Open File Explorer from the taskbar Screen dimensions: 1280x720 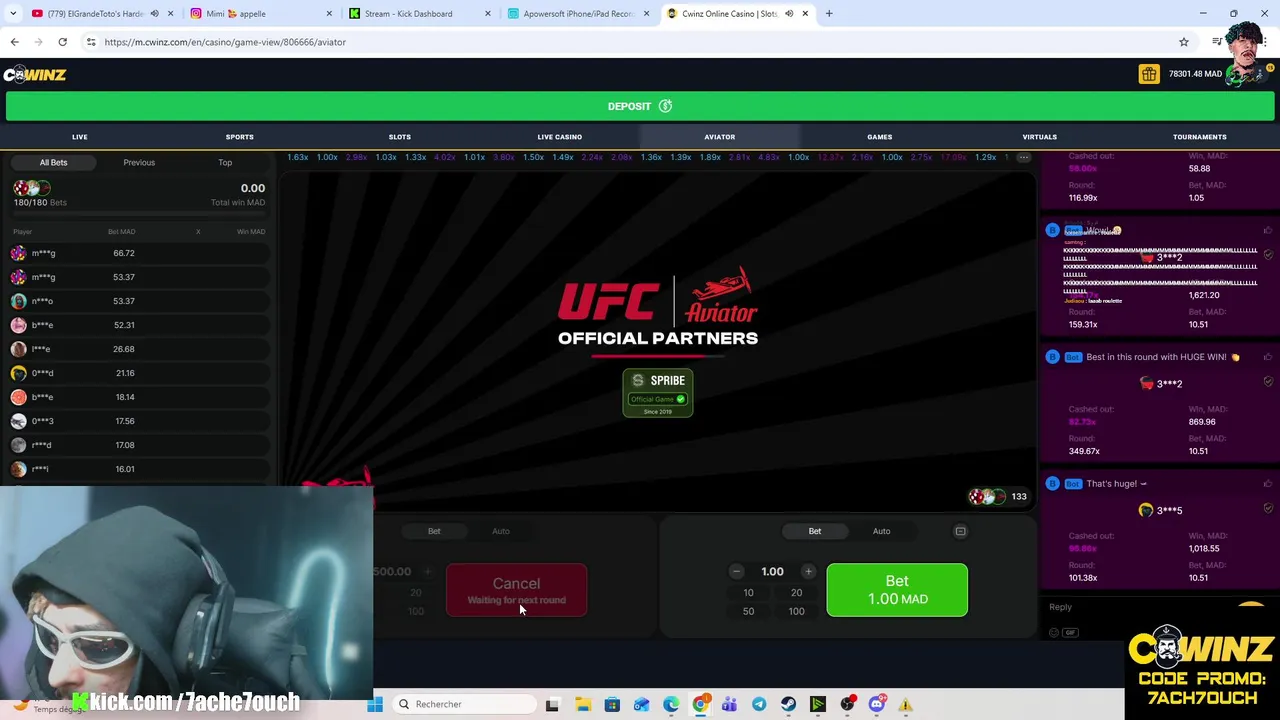click(583, 704)
